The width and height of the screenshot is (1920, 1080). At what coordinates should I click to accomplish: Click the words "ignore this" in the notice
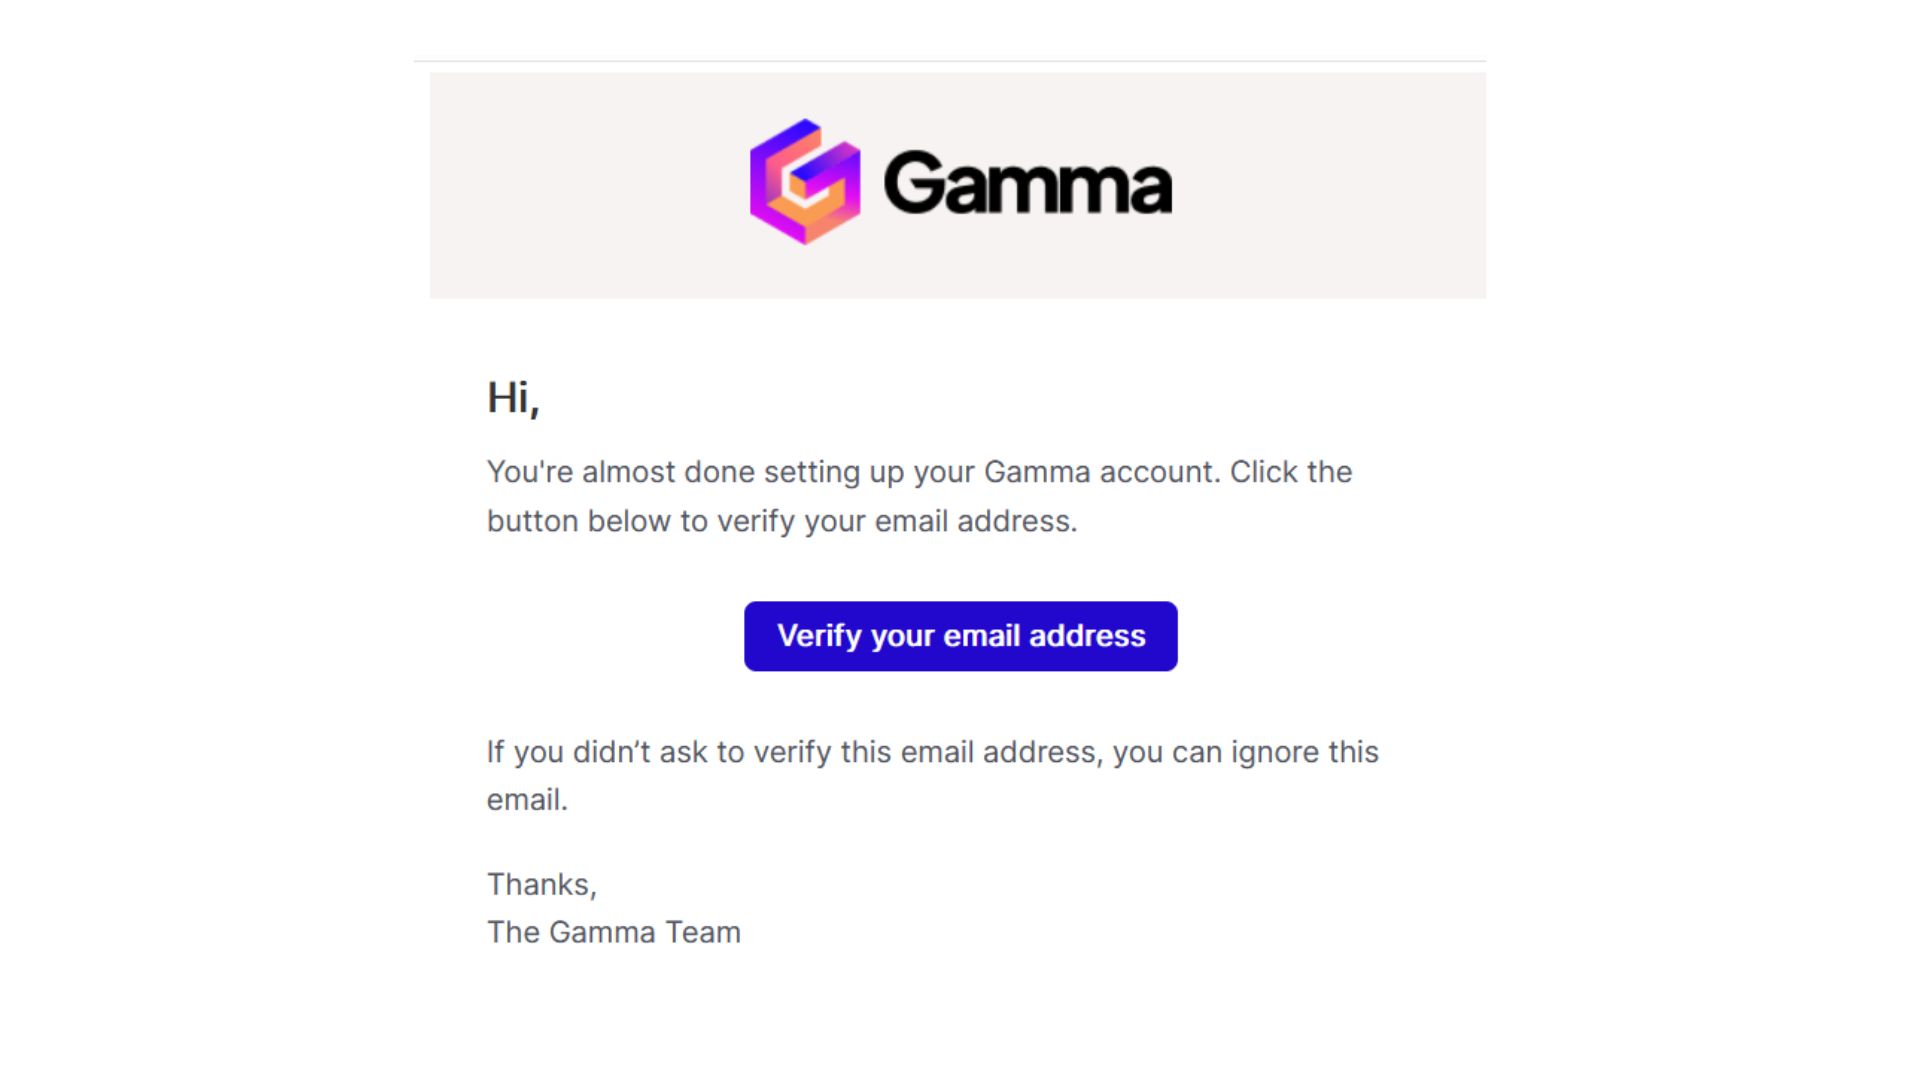click(x=1305, y=752)
